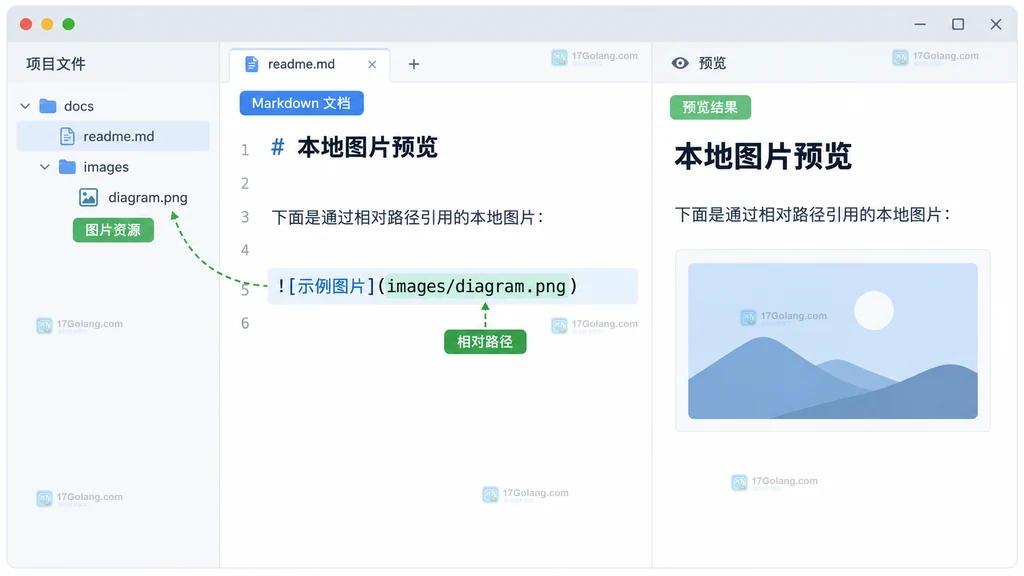Click the preview heading 本地图片预览
Viewport: 1024px width, 576px height.
click(763, 157)
